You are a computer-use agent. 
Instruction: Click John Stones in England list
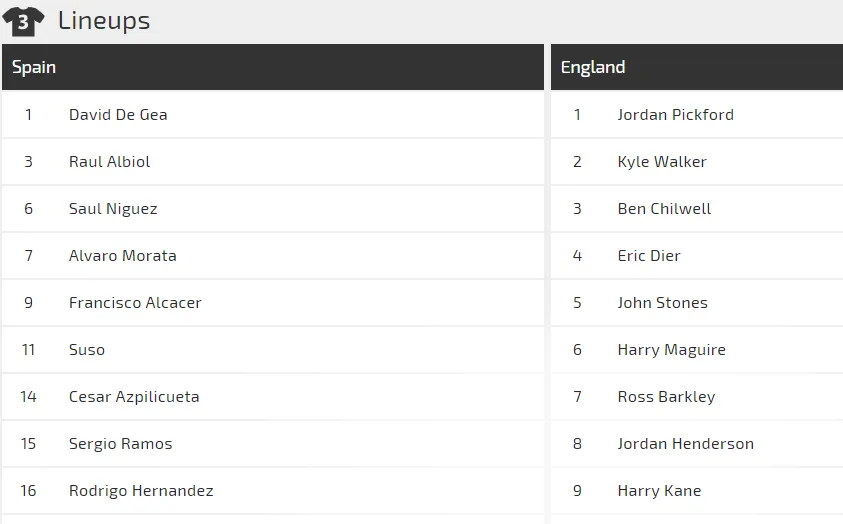pyautogui.click(x=662, y=303)
